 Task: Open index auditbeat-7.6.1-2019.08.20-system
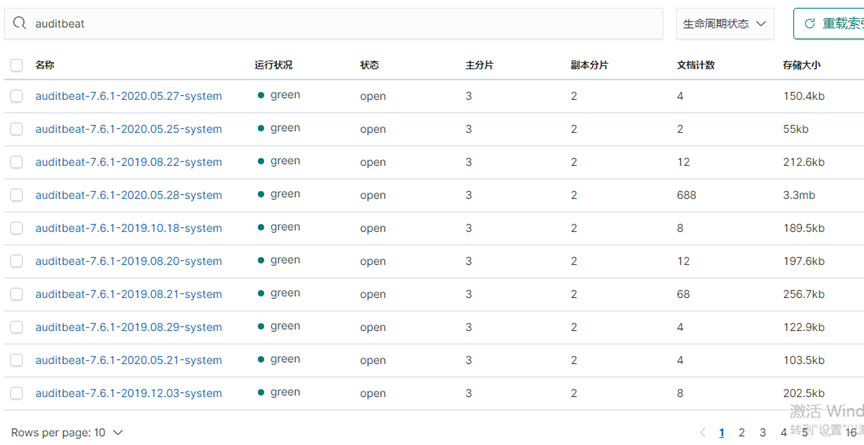[129, 261]
